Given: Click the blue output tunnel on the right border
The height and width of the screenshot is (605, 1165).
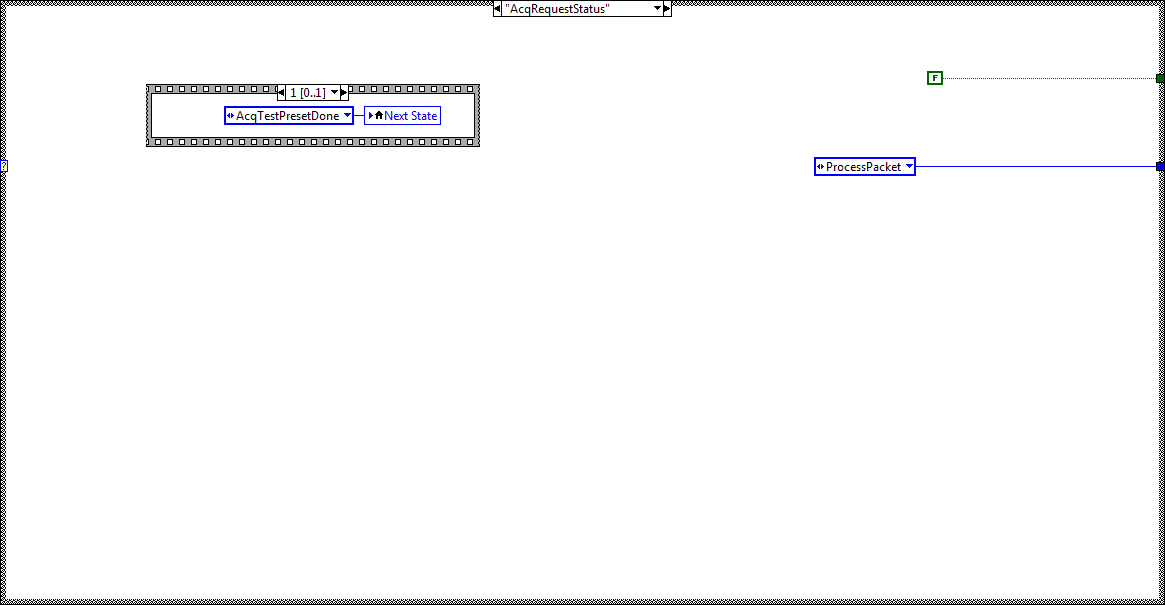Looking at the screenshot, I should tap(1160, 166).
